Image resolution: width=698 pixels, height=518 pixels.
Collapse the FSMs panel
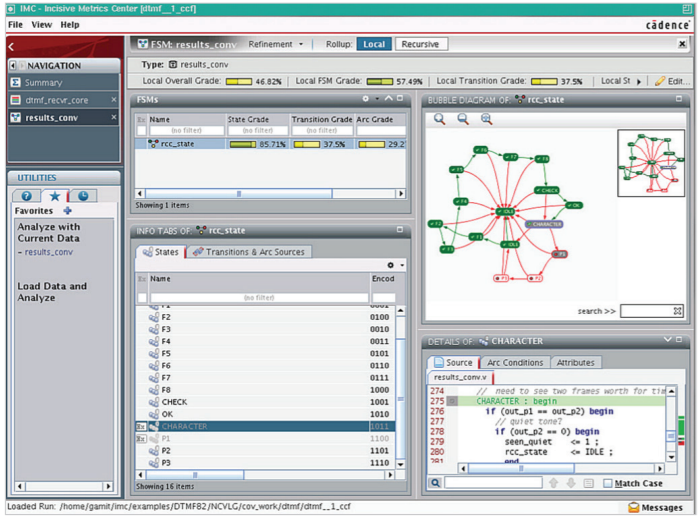(x=389, y=98)
